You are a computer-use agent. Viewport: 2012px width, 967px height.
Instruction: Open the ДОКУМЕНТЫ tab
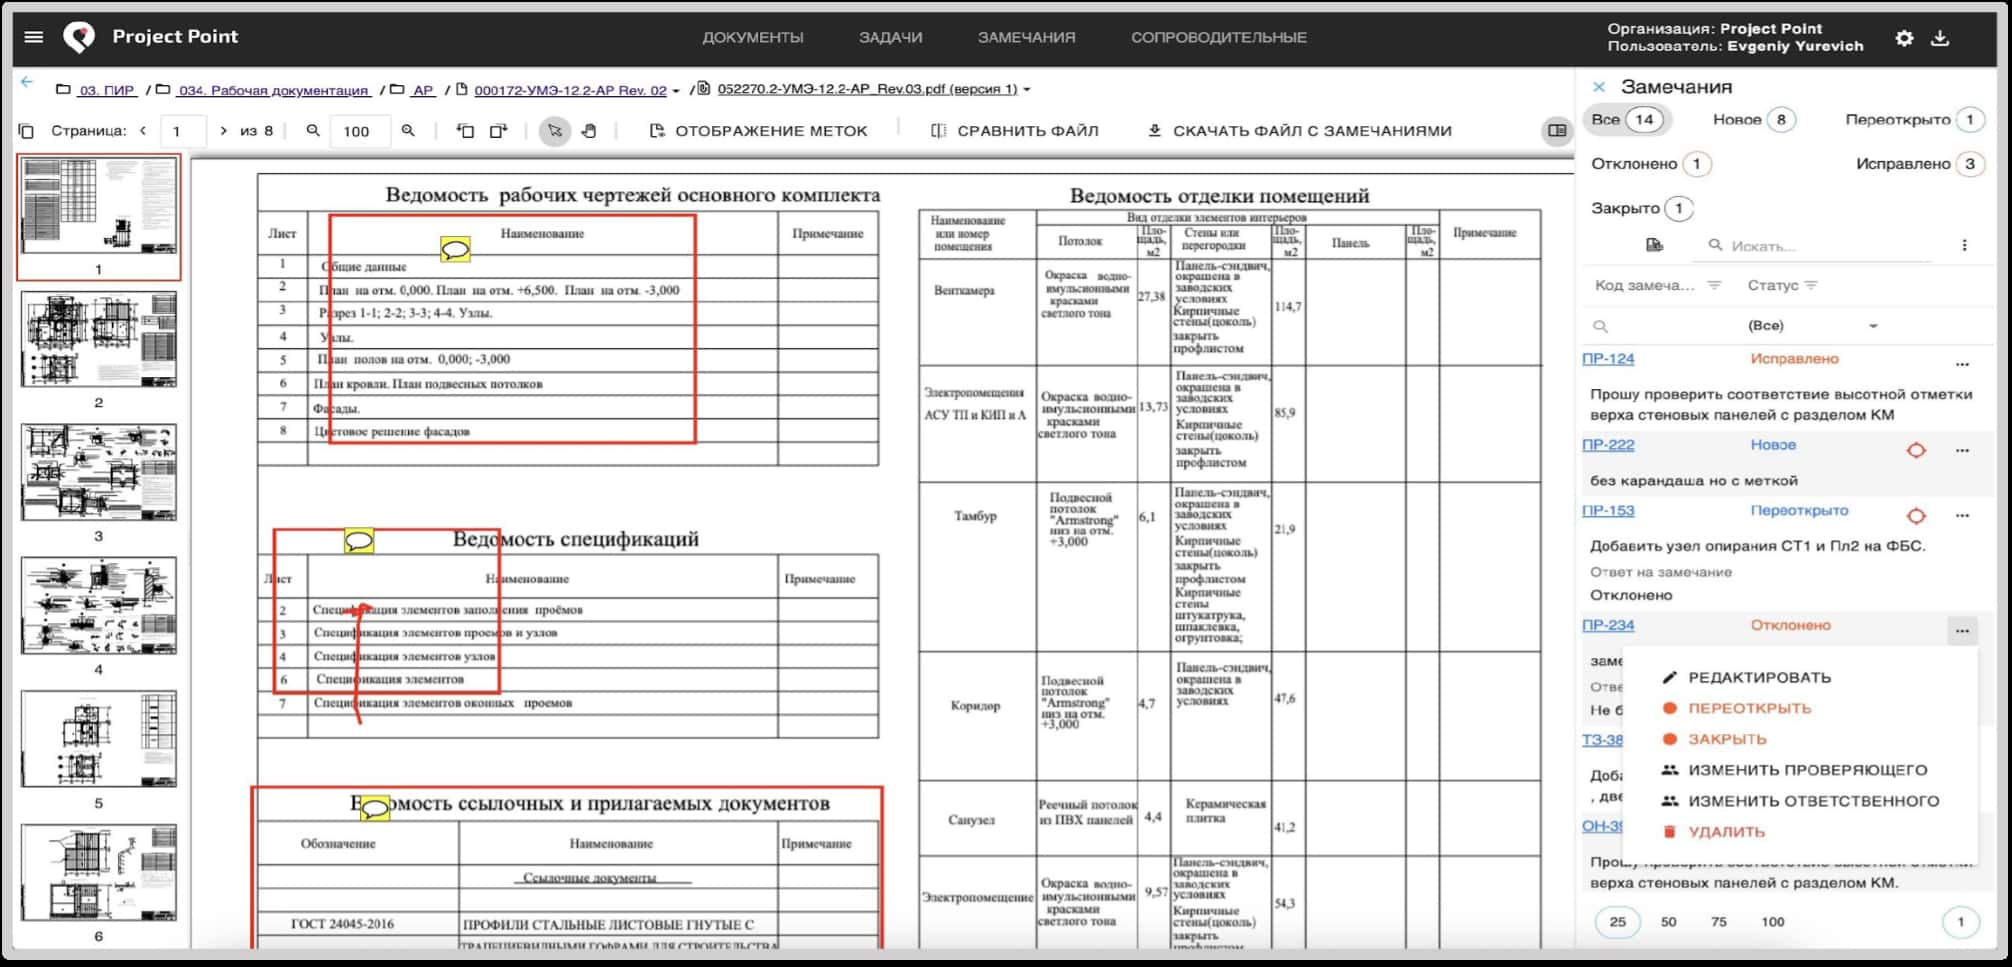pyautogui.click(x=752, y=37)
